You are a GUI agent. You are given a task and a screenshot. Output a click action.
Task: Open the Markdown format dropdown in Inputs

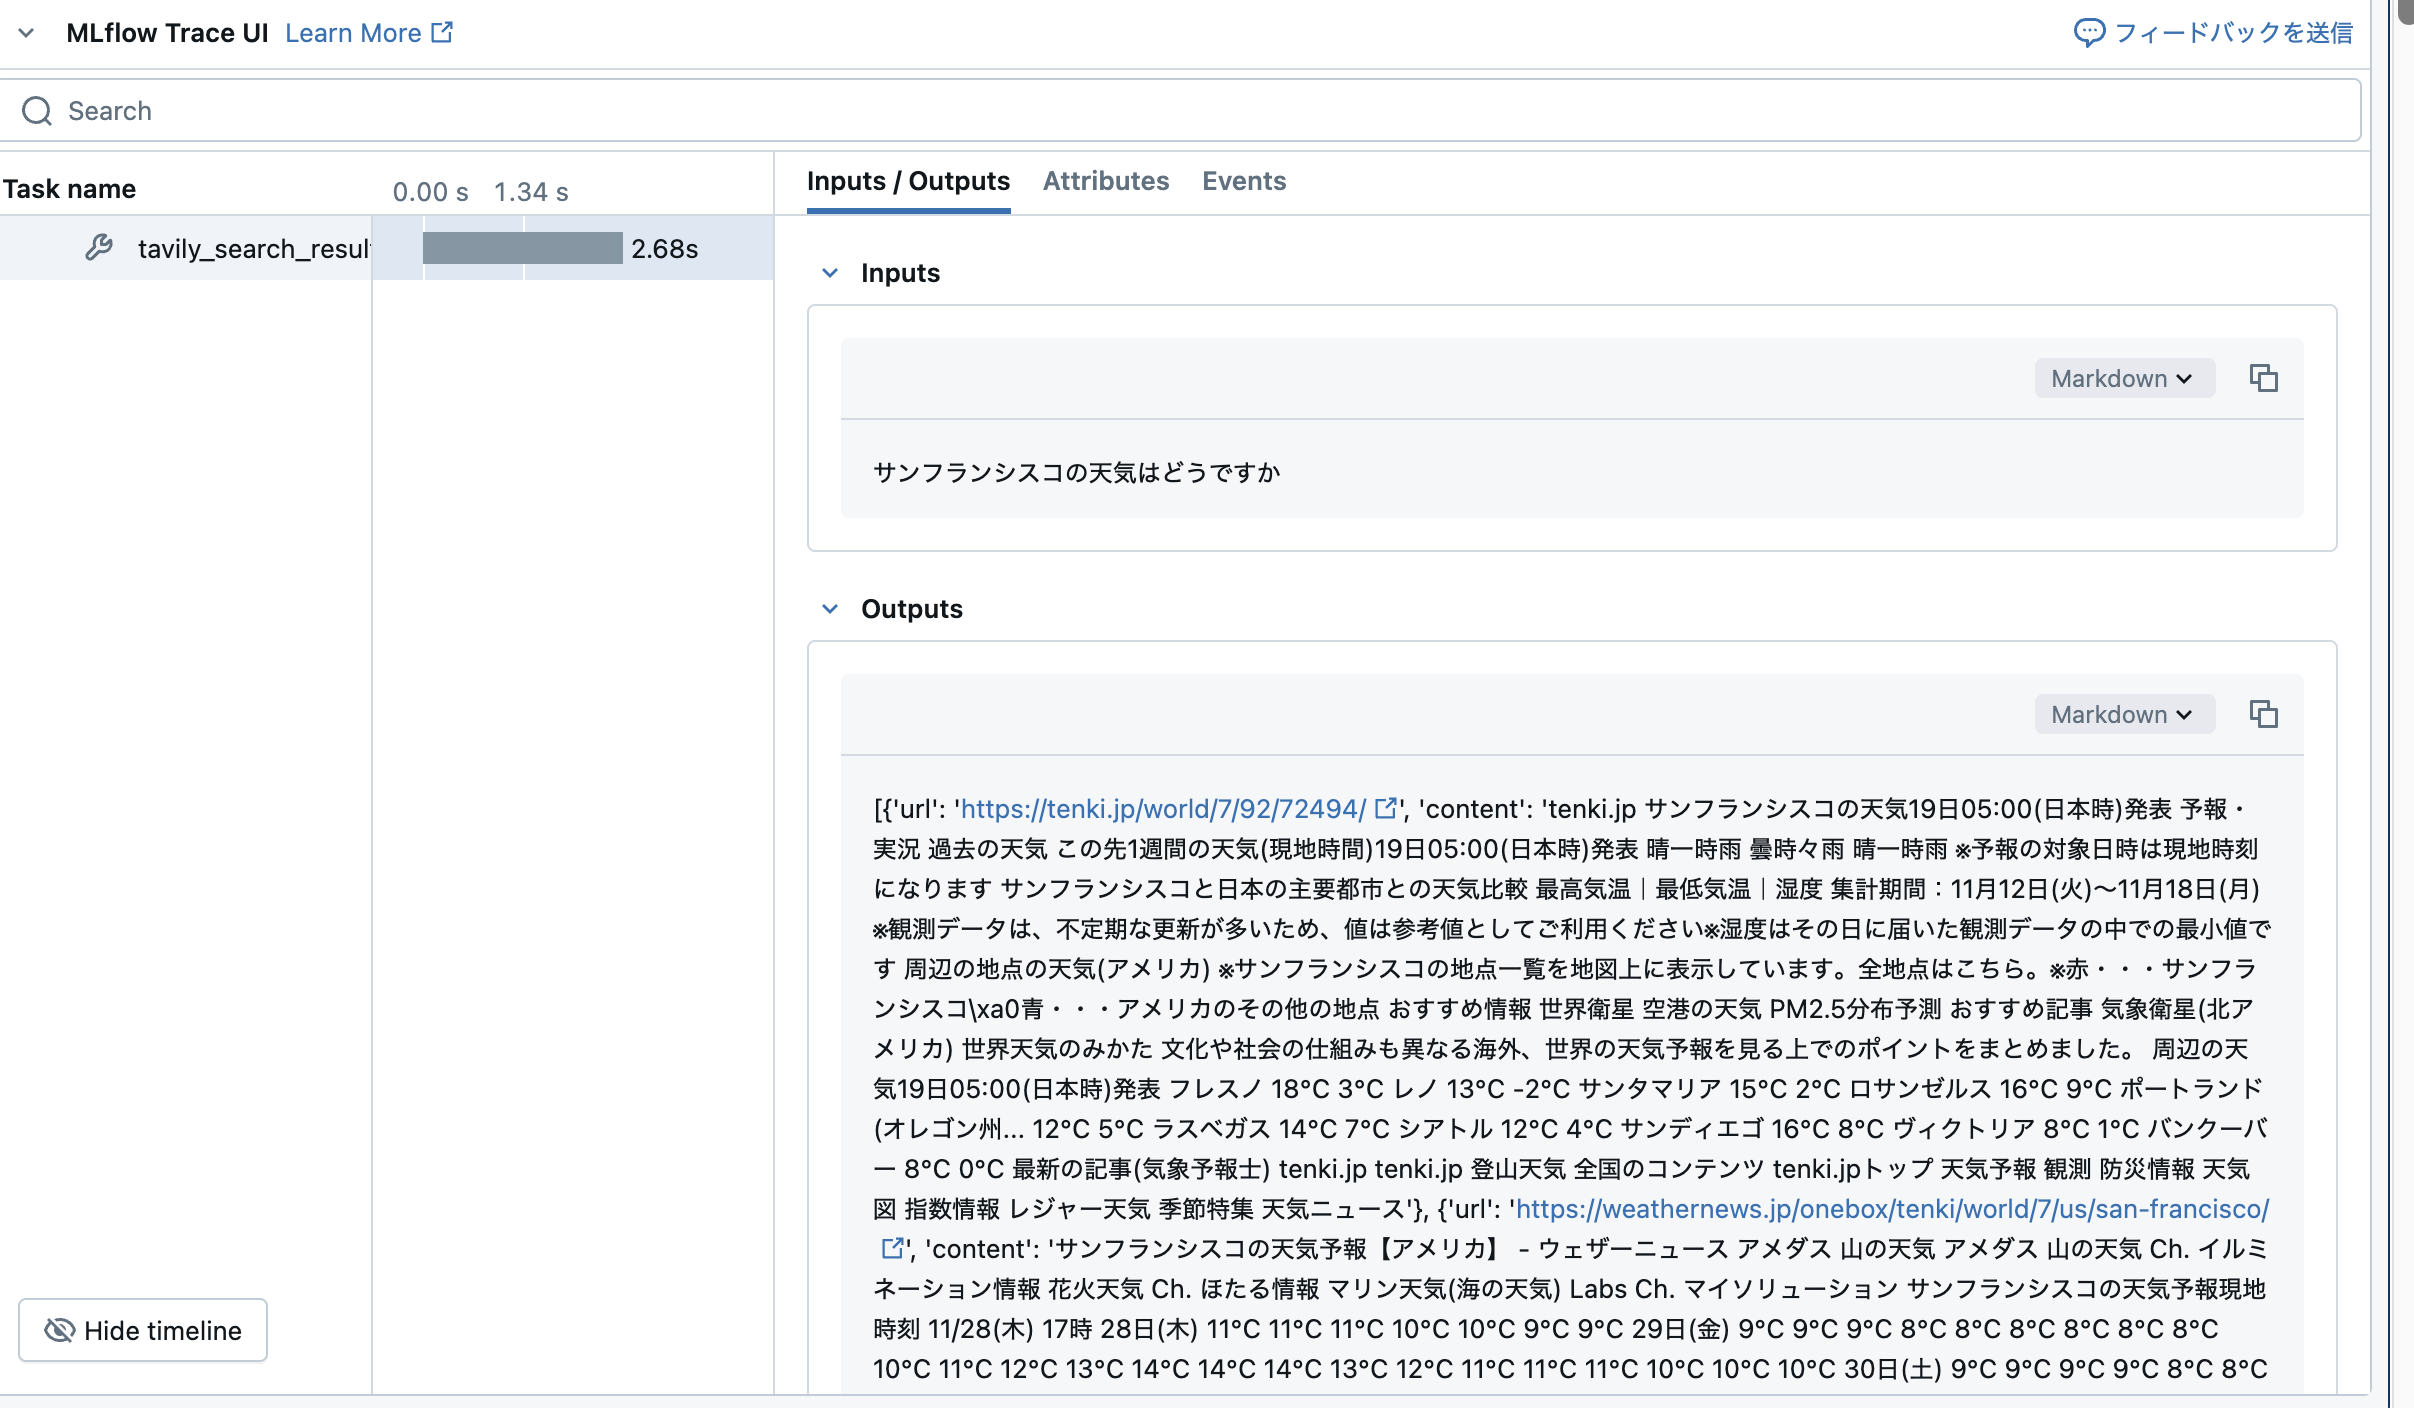coord(2123,377)
